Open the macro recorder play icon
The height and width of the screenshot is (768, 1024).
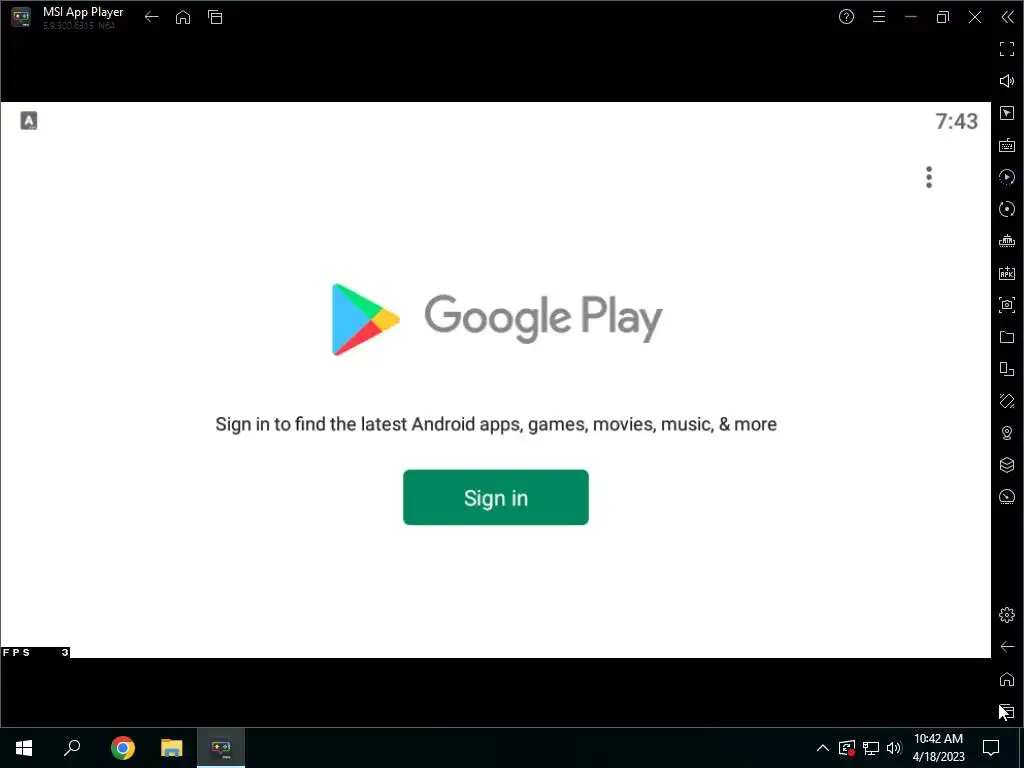click(1006, 177)
